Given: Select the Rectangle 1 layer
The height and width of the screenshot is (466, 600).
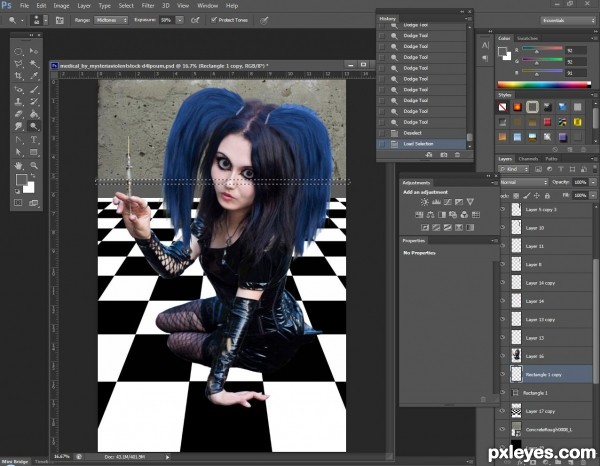Looking at the screenshot, I should click(x=546, y=393).
